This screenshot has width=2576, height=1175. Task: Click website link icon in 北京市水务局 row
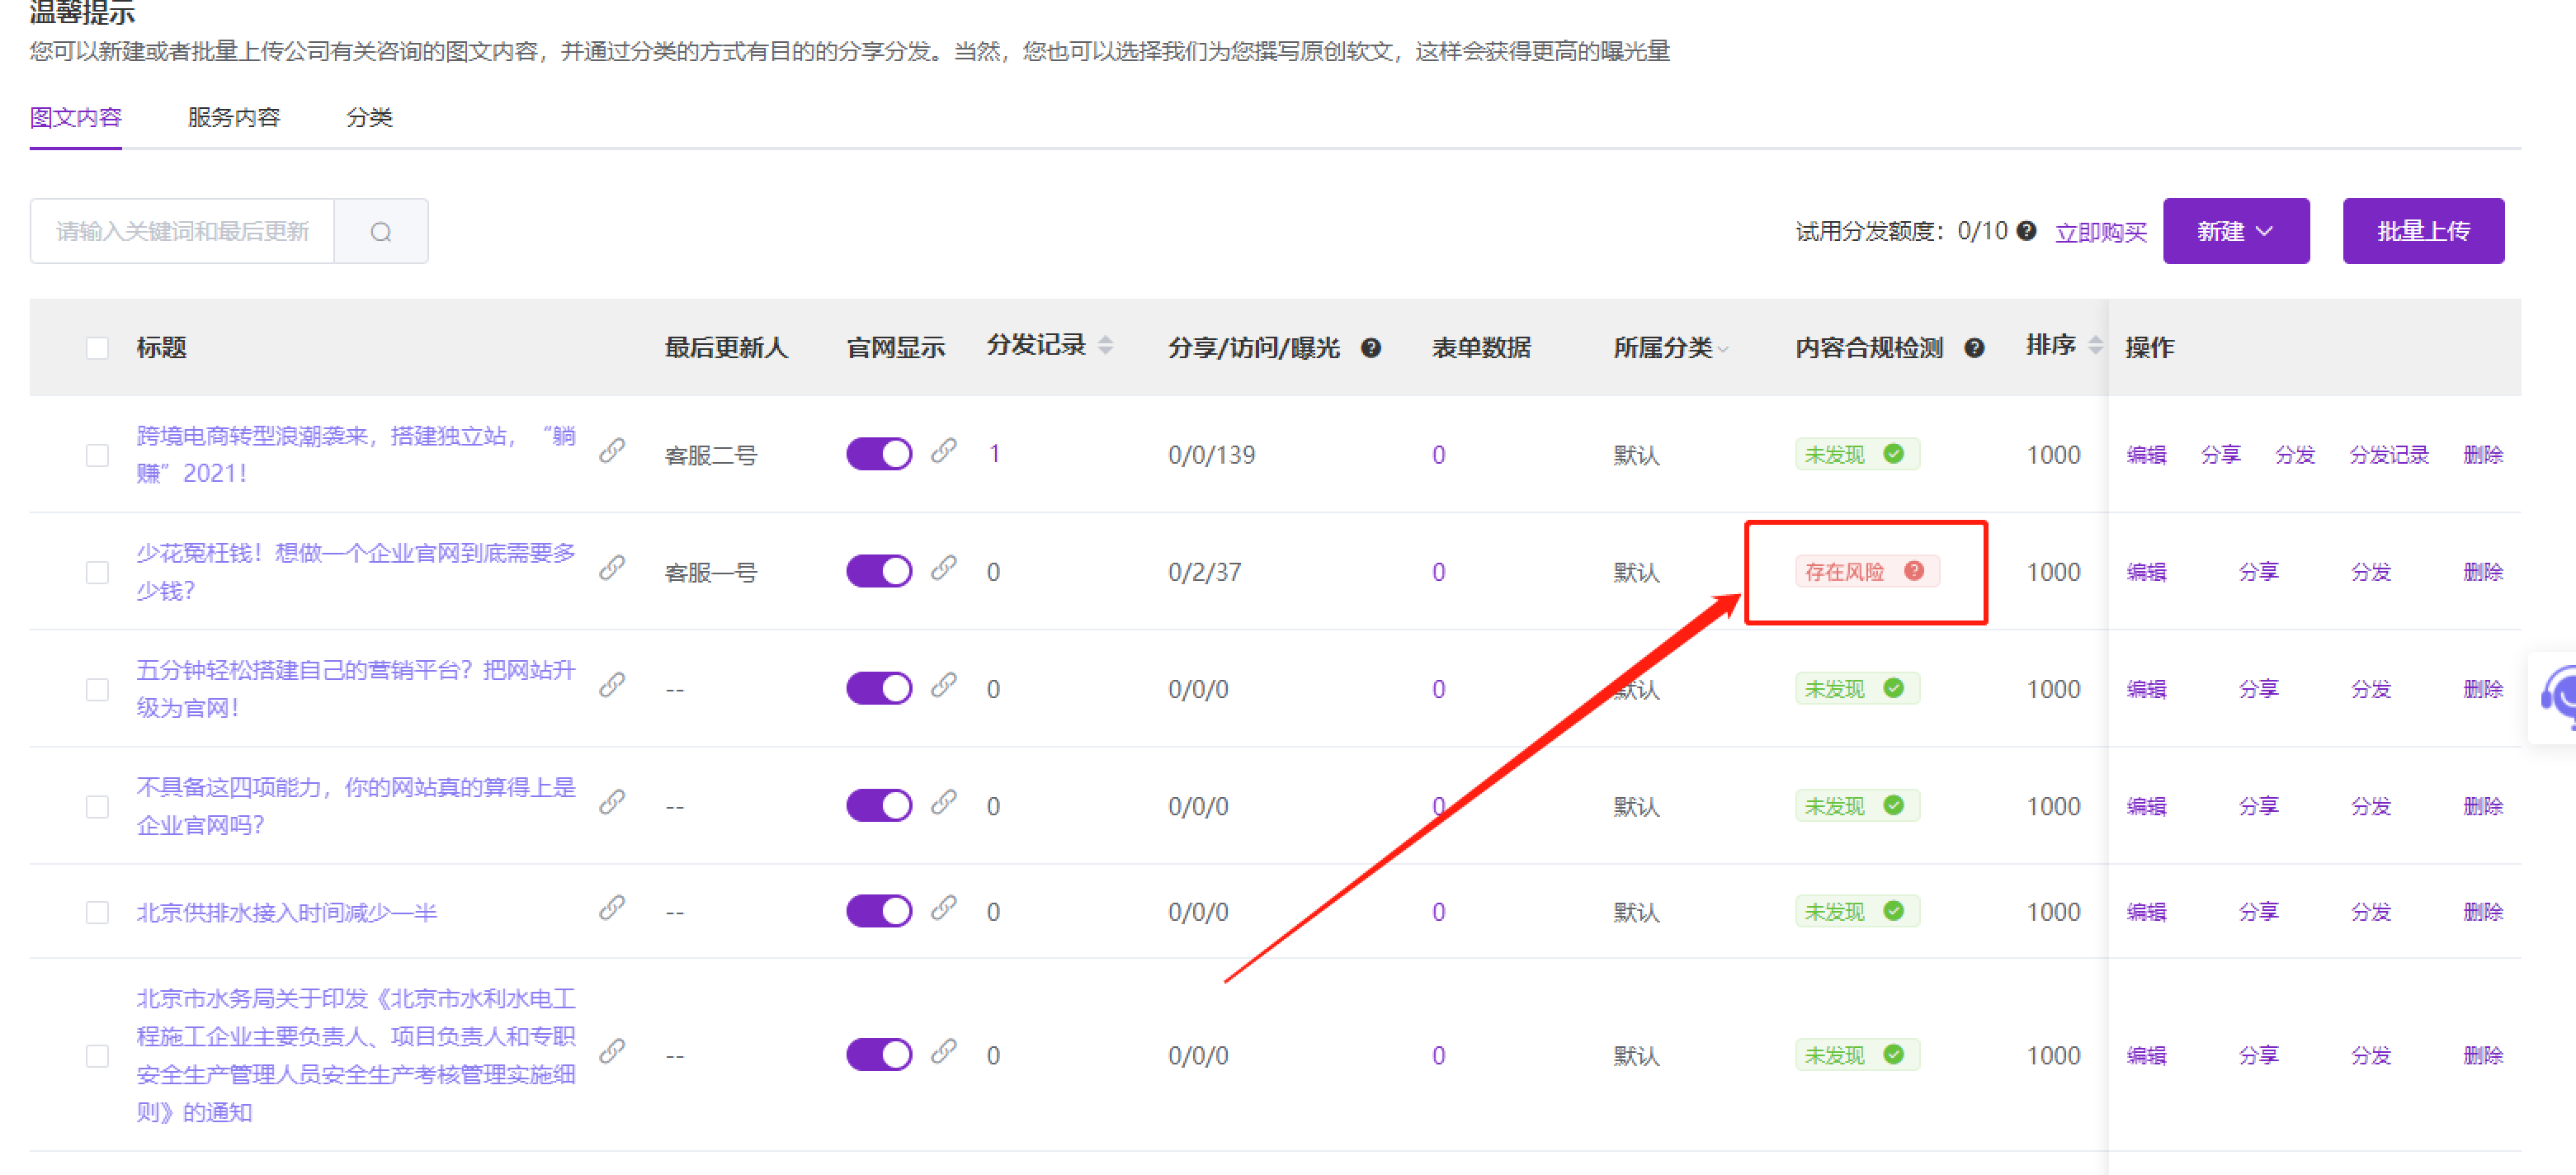coord(943,1050)
